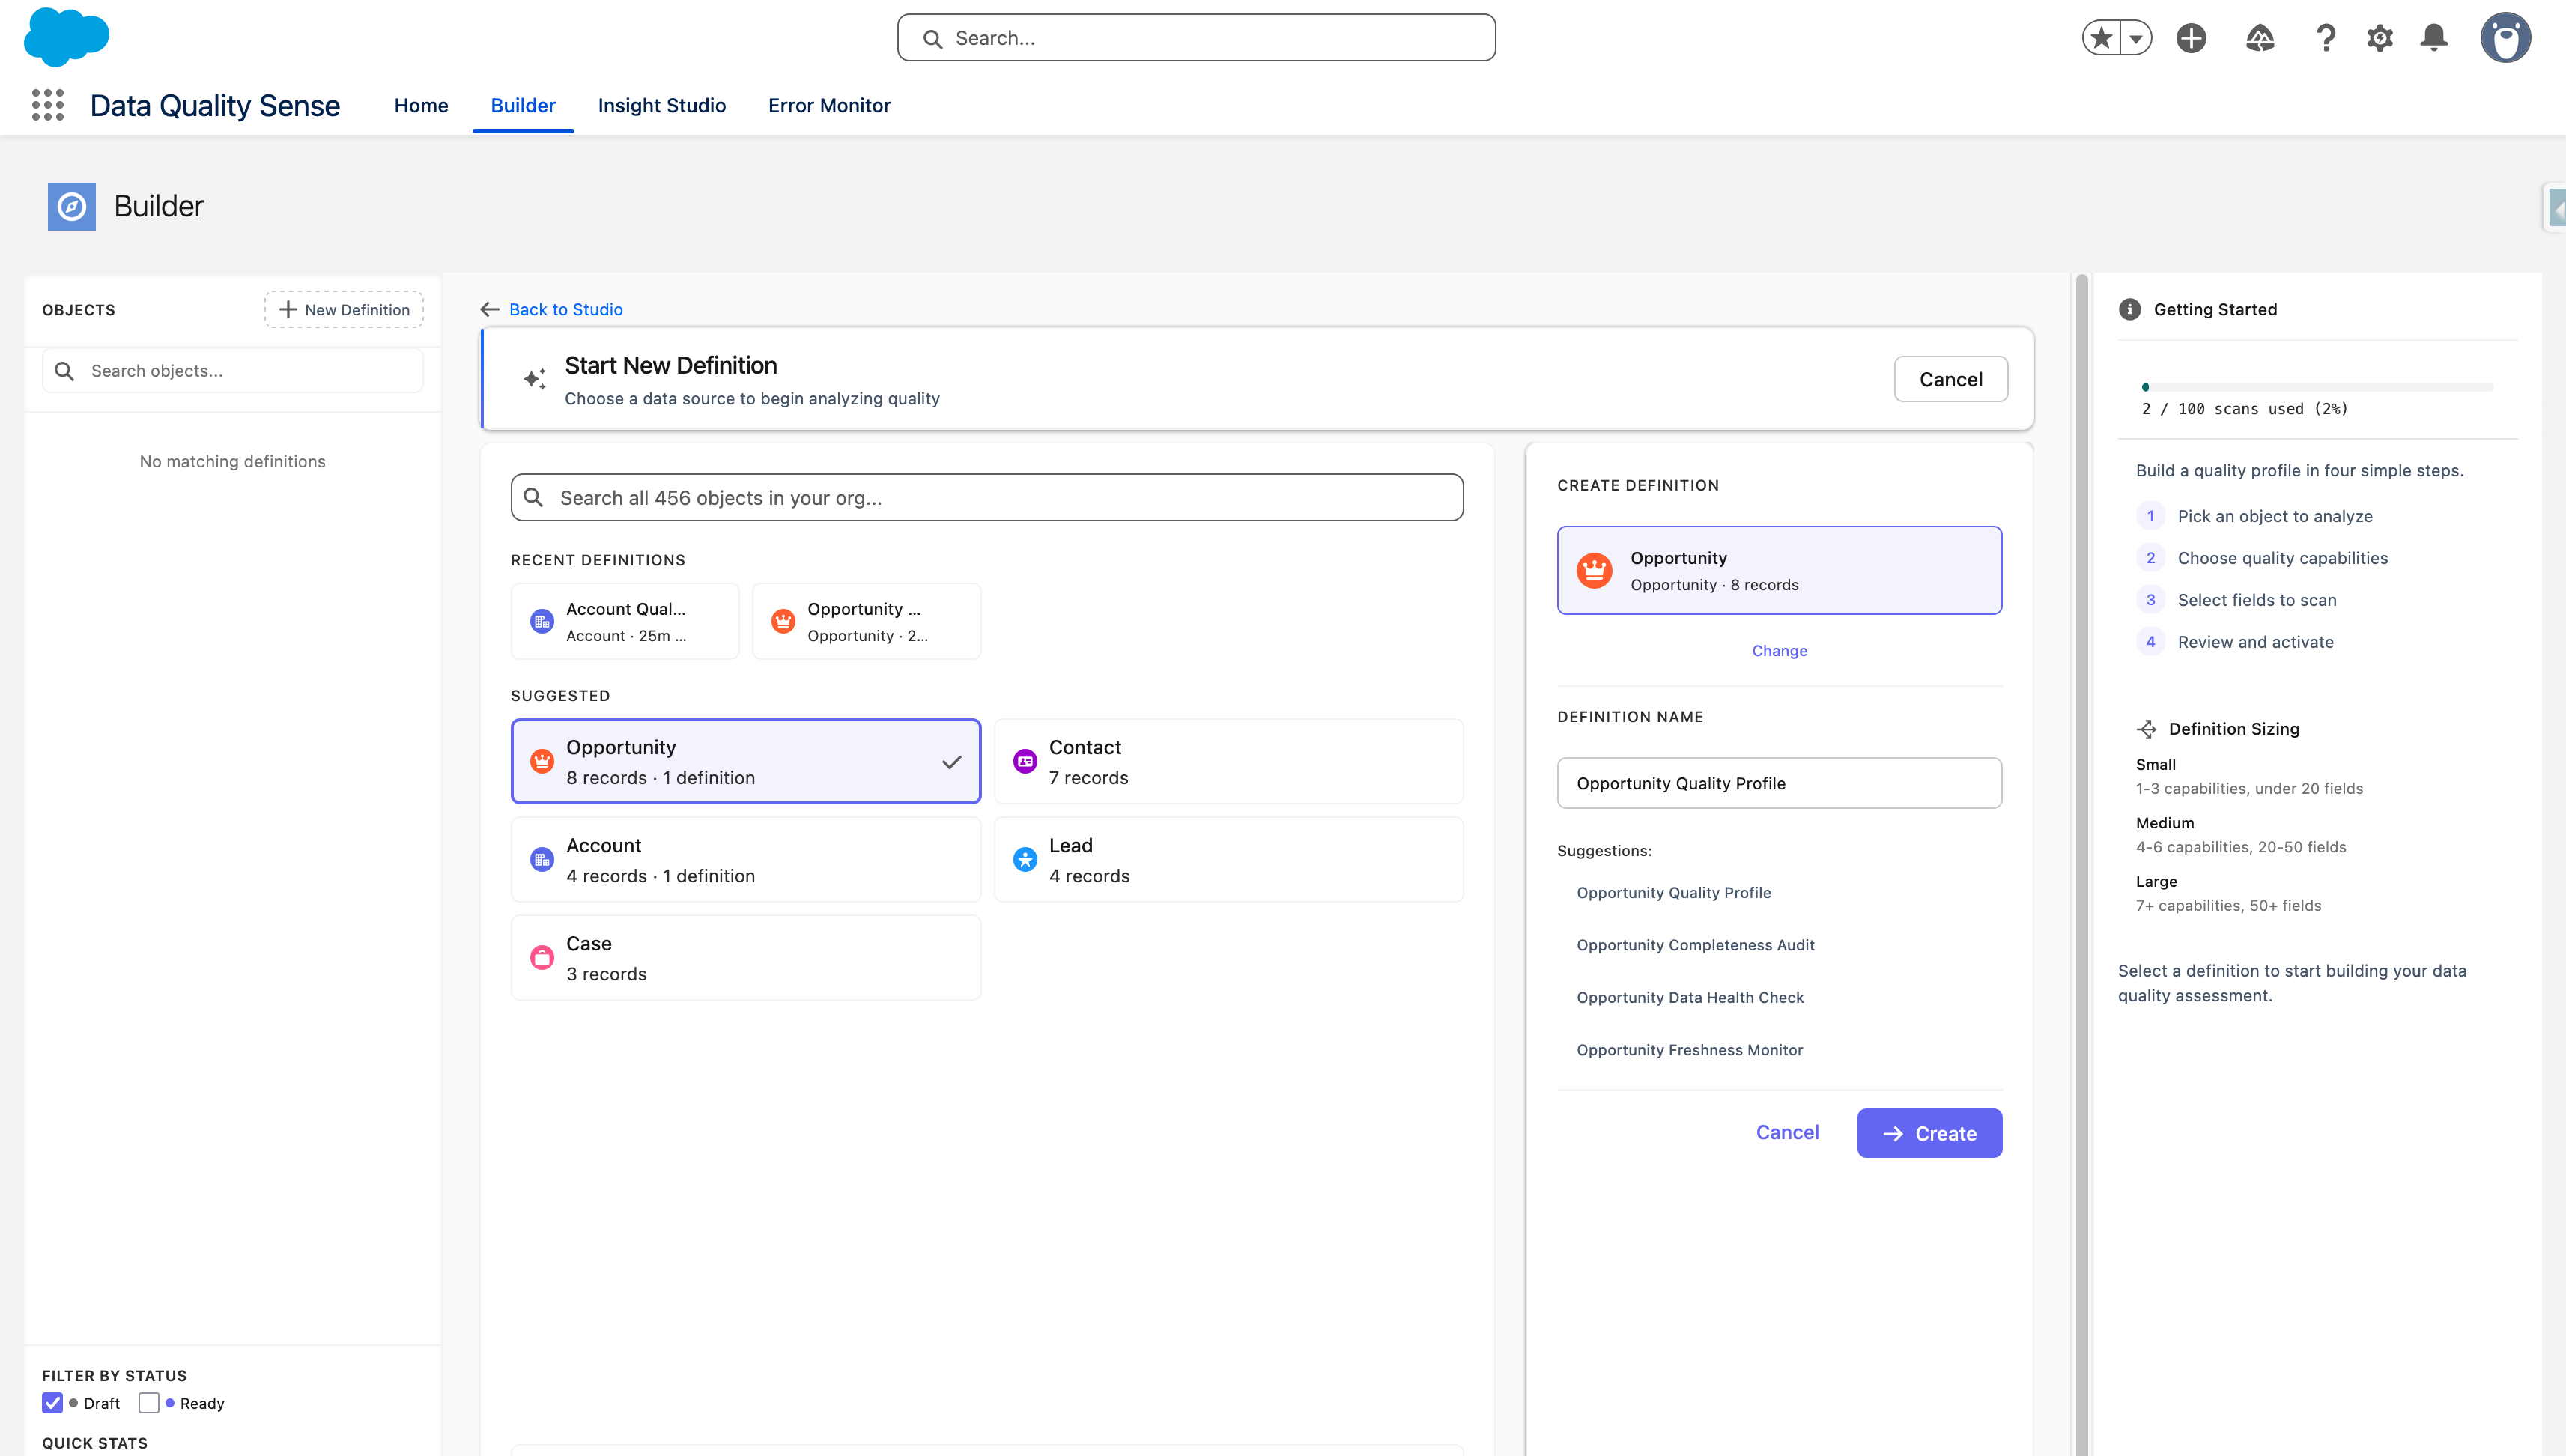Click the search icon in the objects sidebar
This screenshot has width=2566, height=1456.
[64, 371]
